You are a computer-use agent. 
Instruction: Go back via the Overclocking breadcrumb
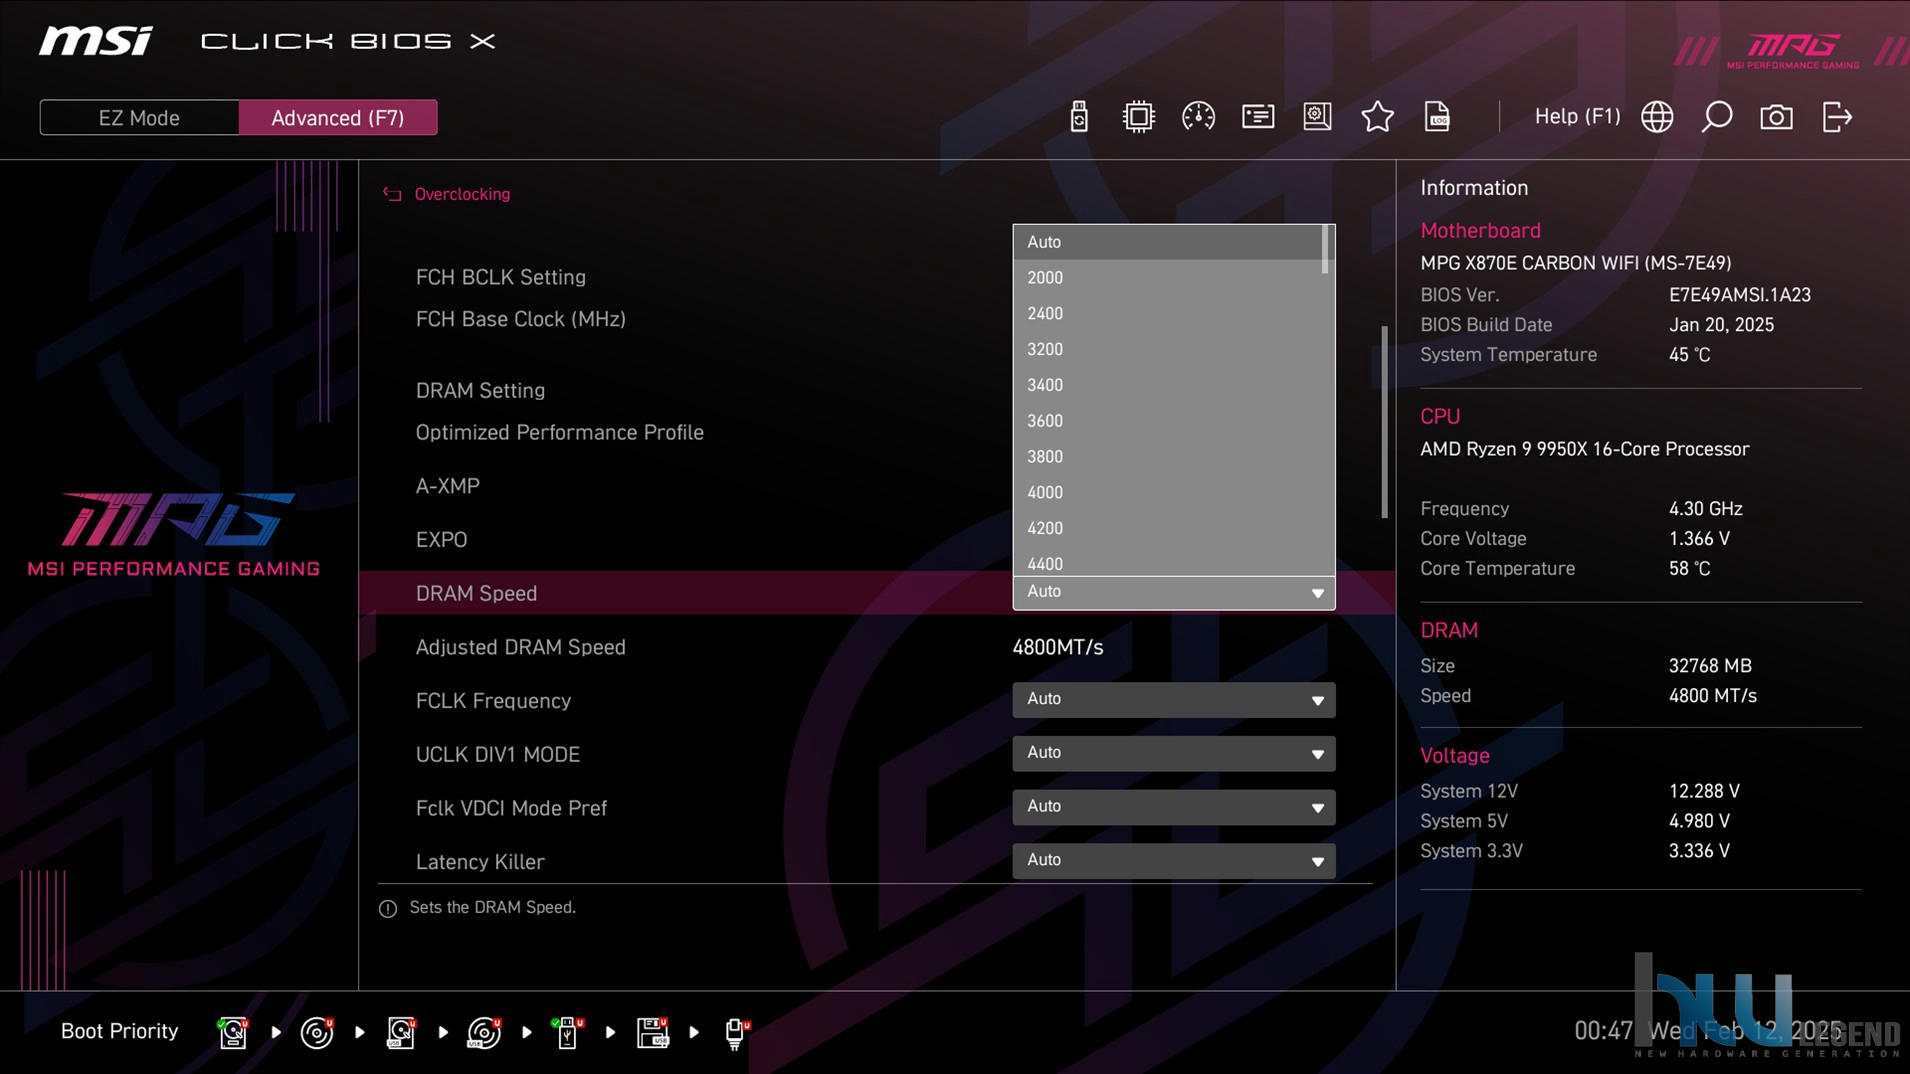[x=462, y=194]
